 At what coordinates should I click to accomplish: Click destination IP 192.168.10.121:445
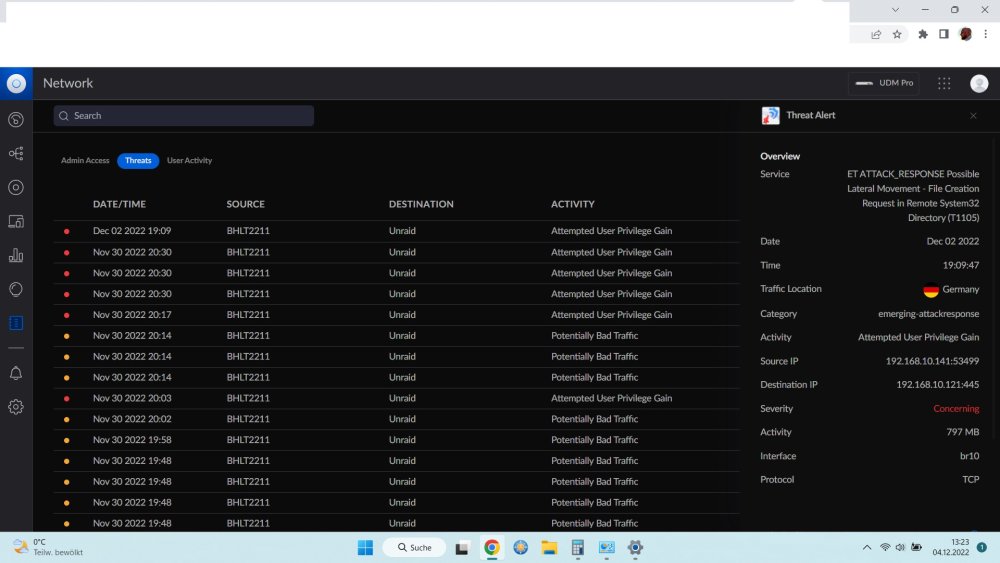pyautogui.click(x=938, y=384)
